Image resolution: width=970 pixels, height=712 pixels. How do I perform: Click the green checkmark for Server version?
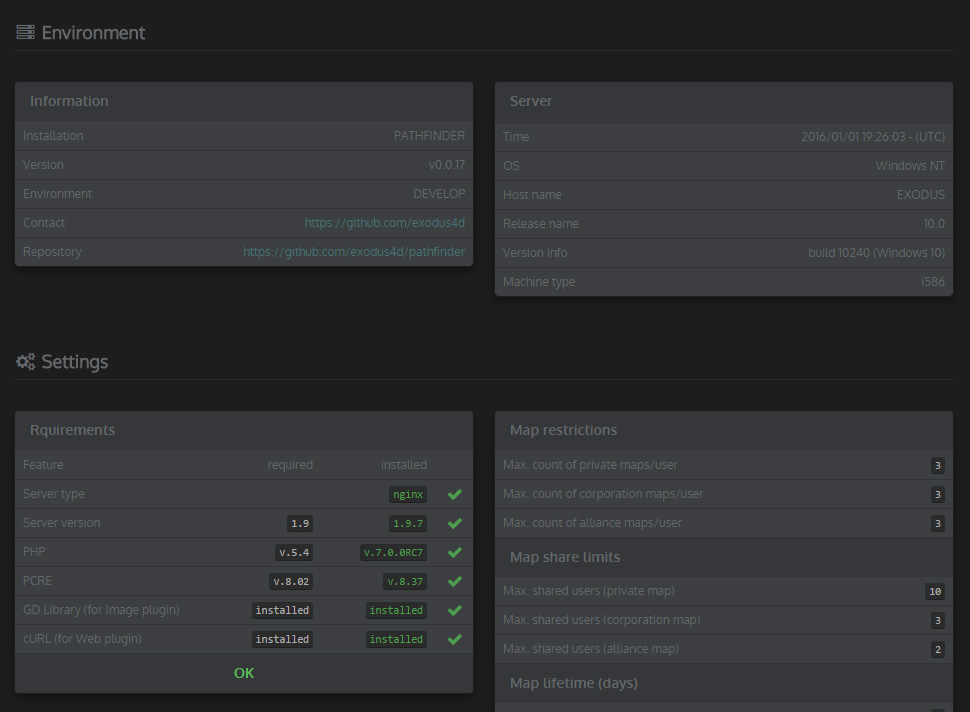455,523
